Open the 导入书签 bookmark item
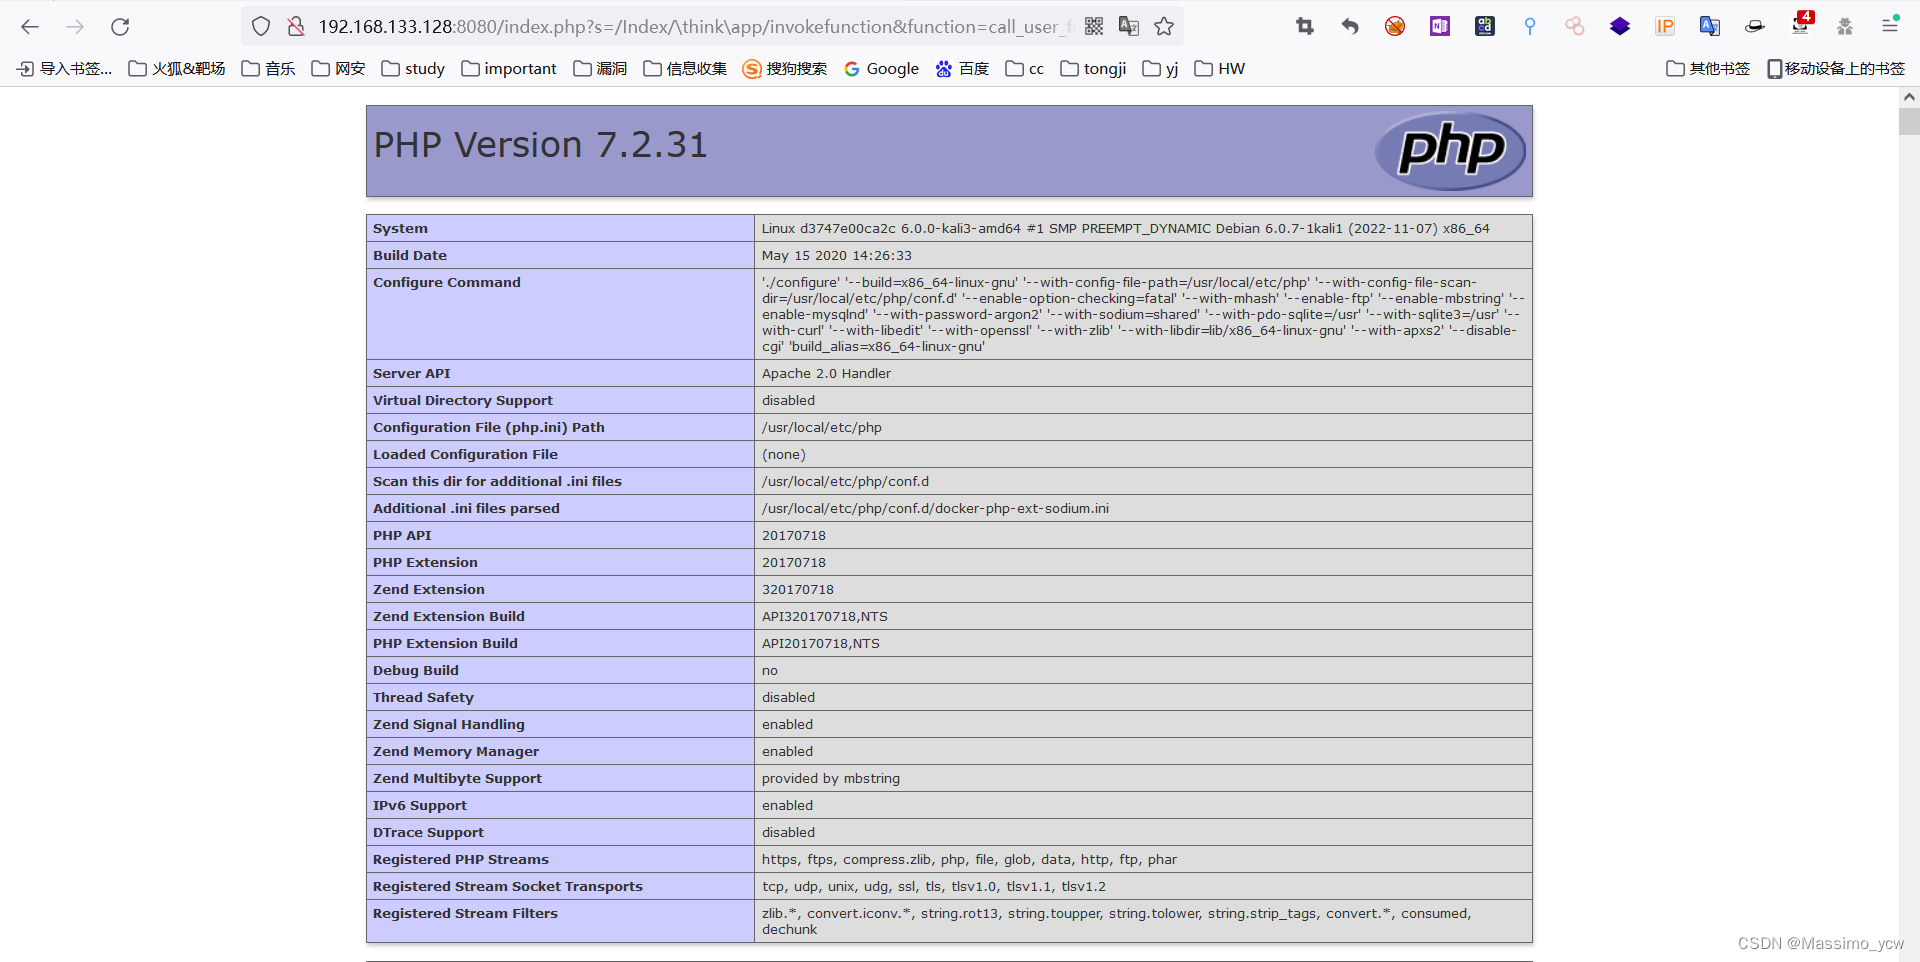 tap(64, 69)
